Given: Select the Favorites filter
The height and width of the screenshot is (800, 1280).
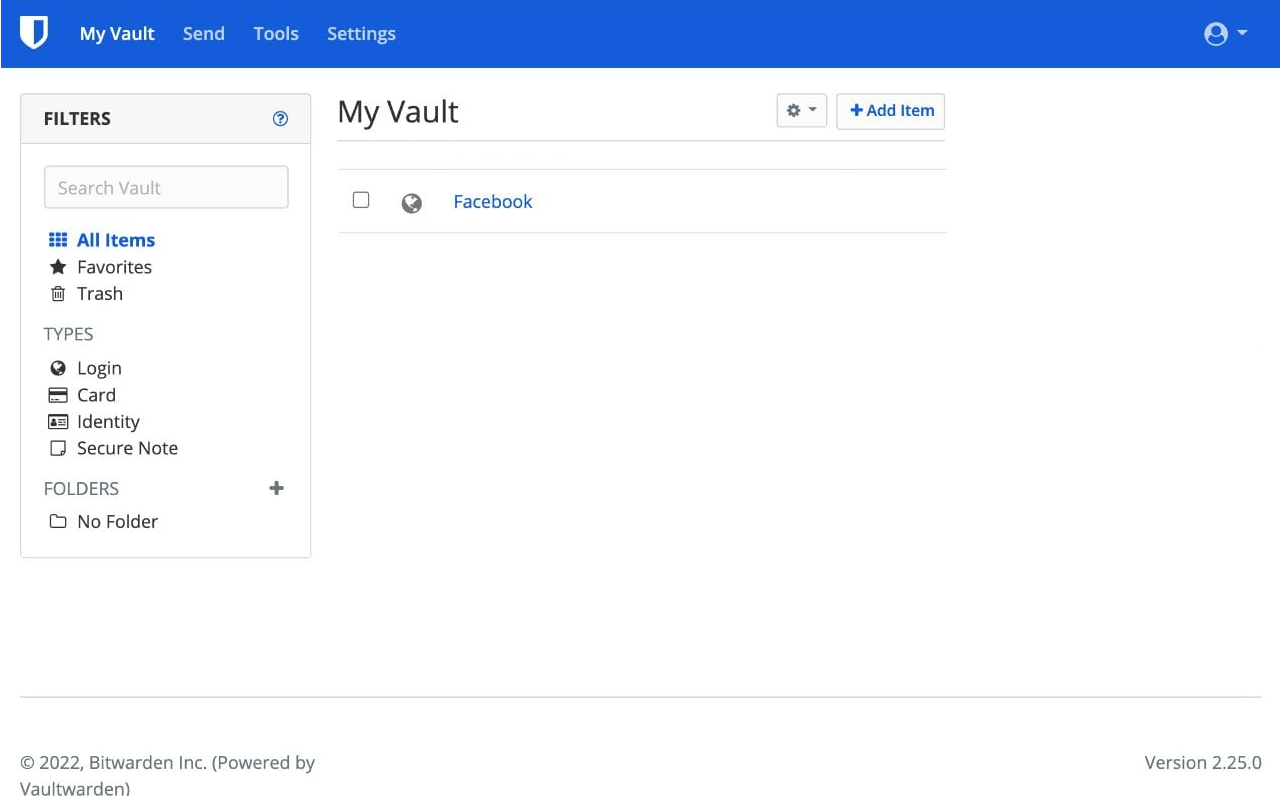Looking at the screenshot, I should coord(114,267).
